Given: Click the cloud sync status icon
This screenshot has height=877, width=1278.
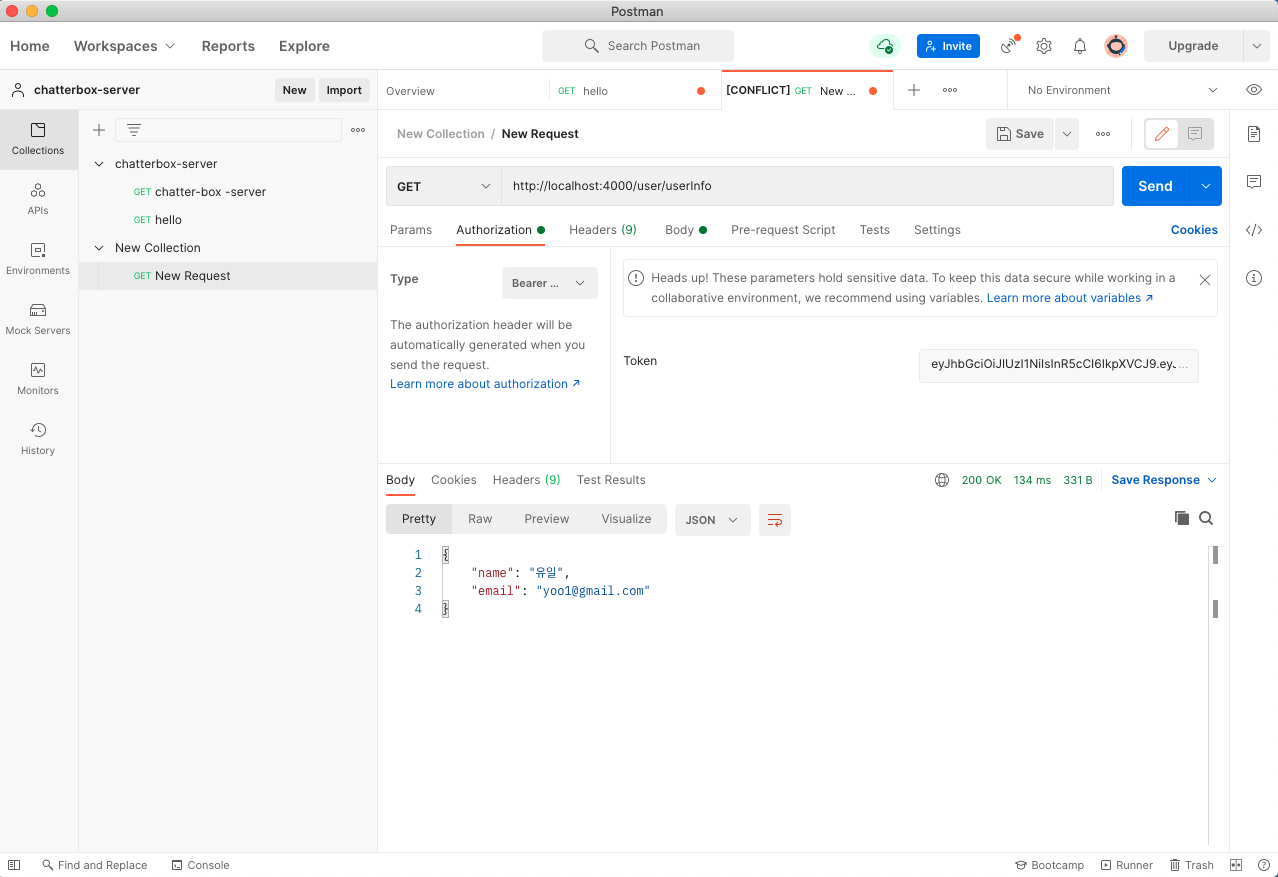Looking at the screenshot, I should click(x=884, y=46).
